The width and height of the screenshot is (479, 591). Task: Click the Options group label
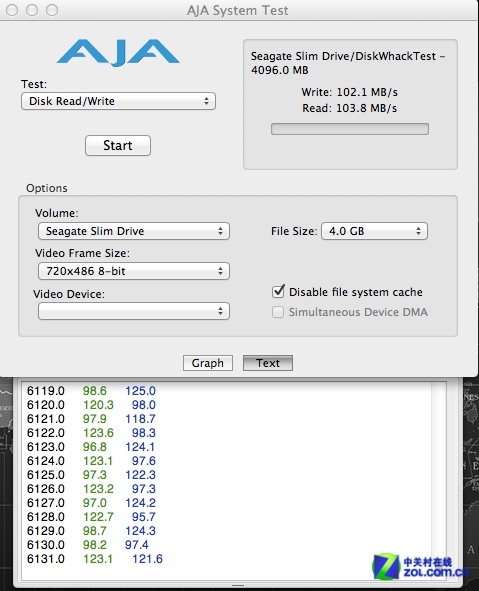(x=47, y=188)
